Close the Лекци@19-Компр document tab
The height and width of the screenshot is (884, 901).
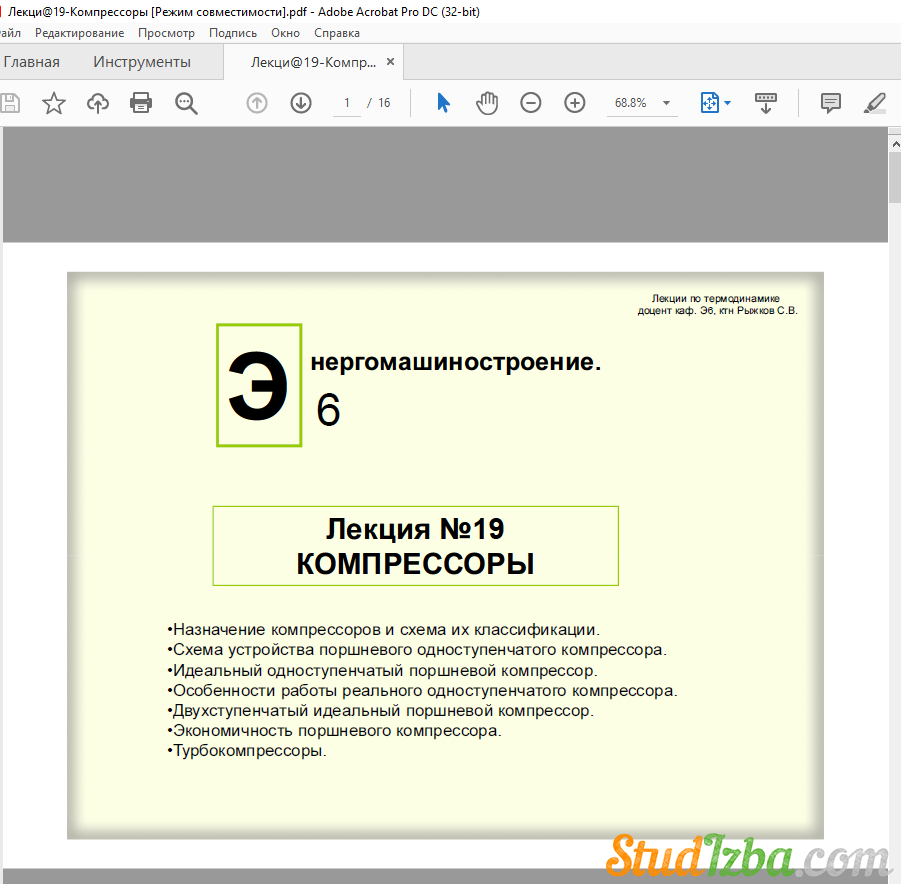[391, 62]
